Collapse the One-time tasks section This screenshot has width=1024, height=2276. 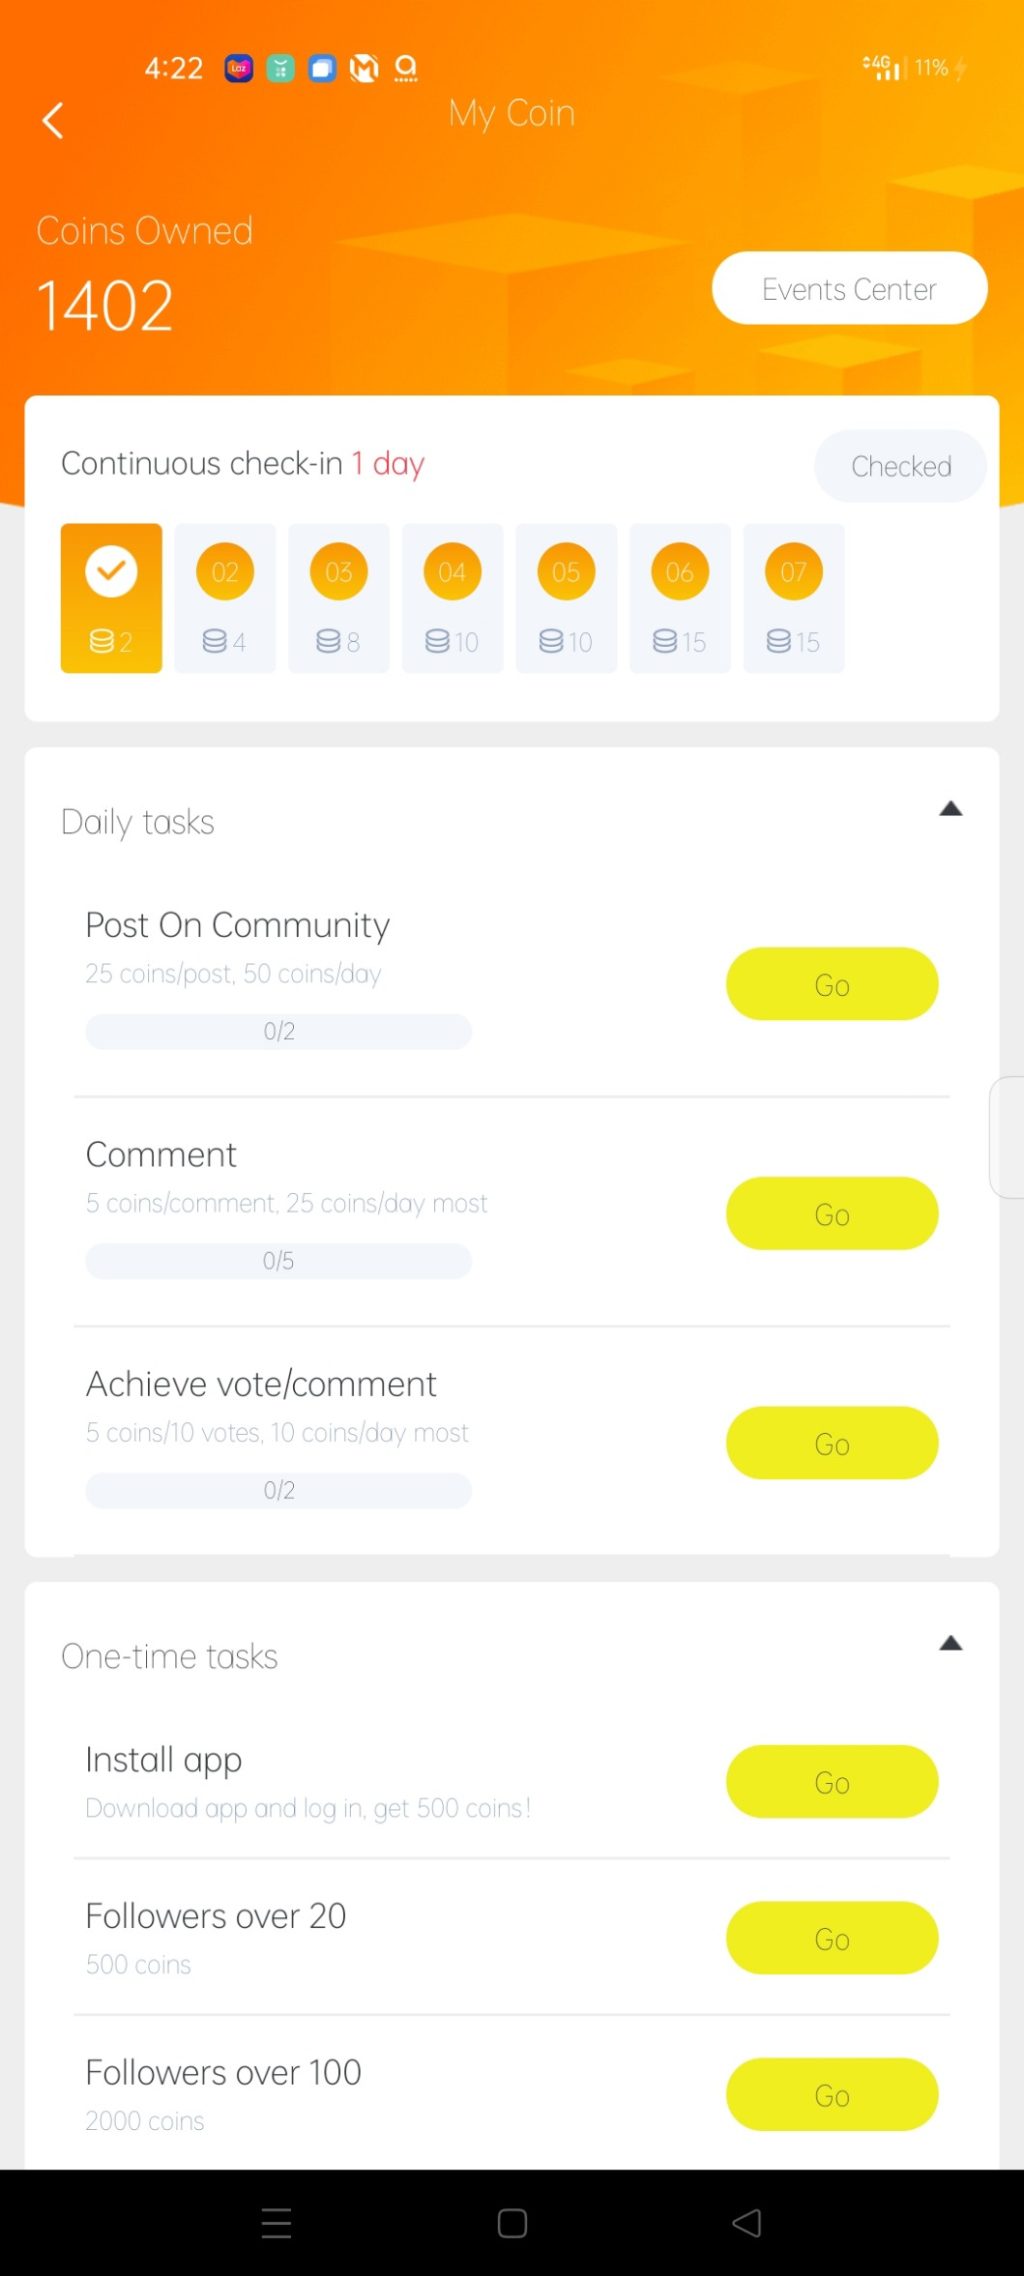pos(950,1643)
